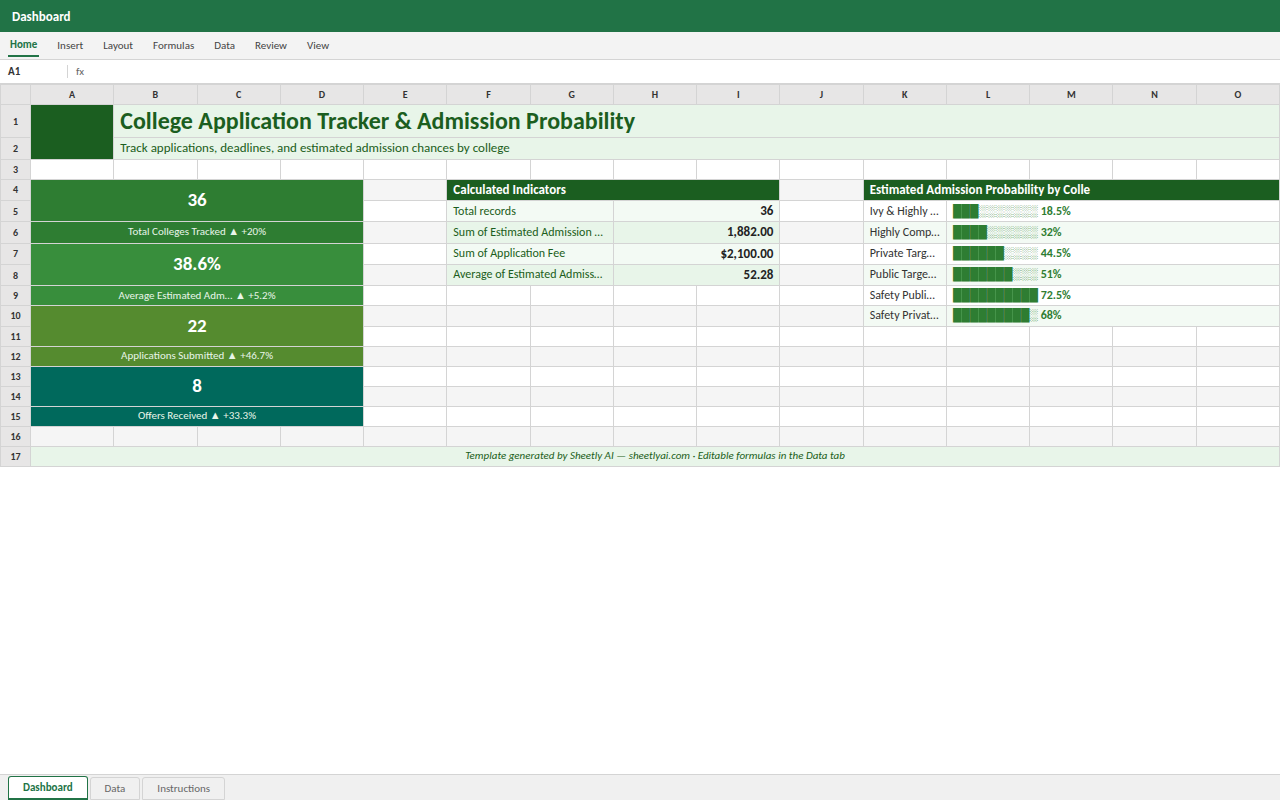Click the $2,100.00 value cell

[696, 254]
